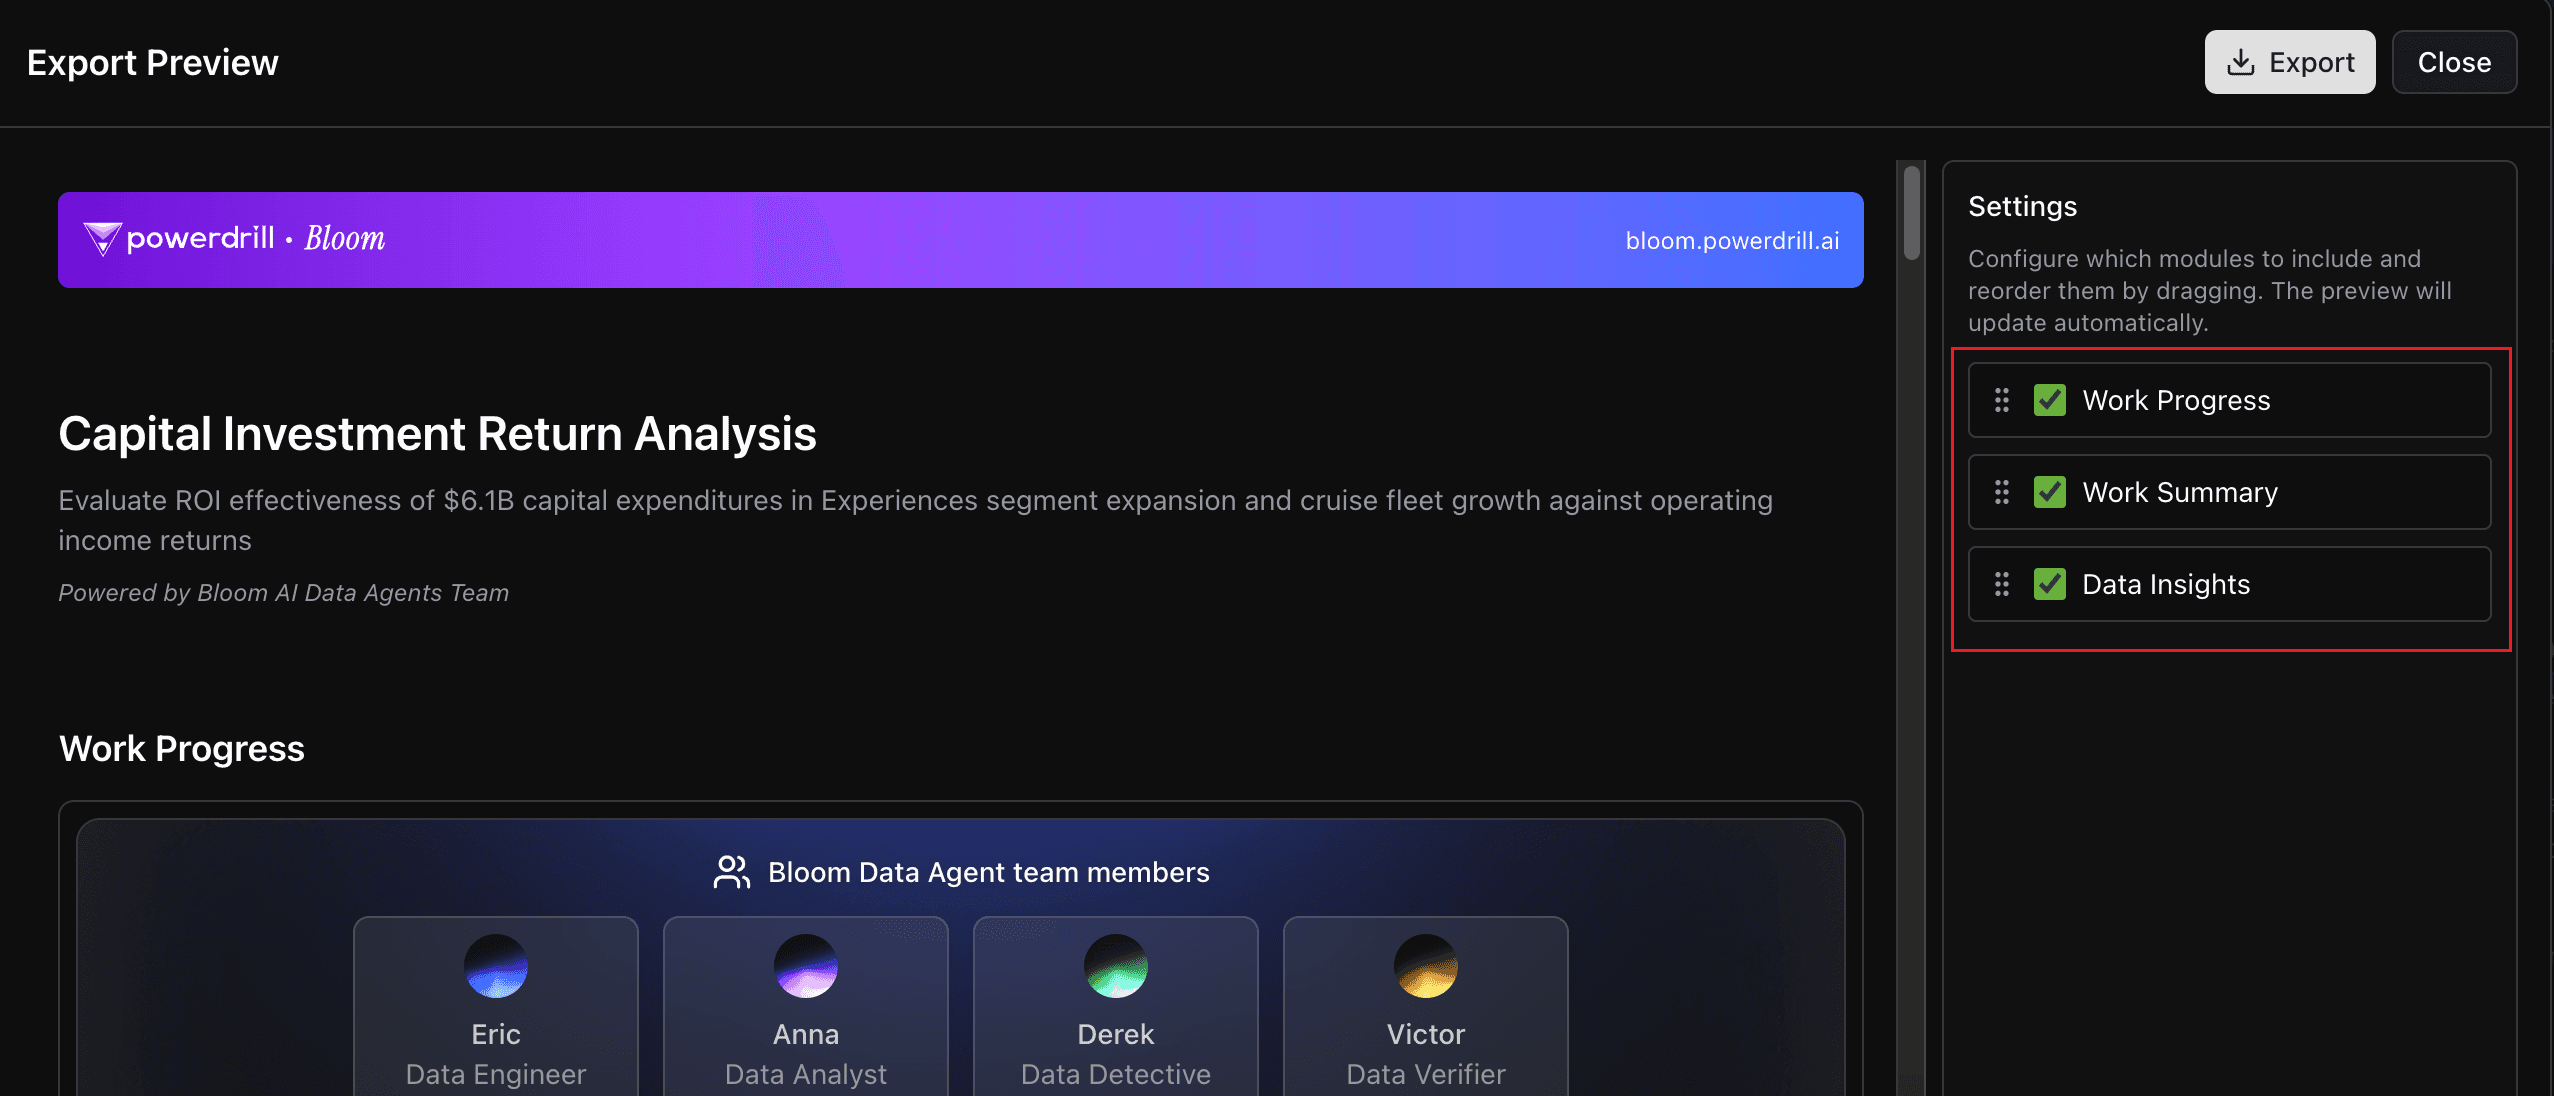Screen dimensions: 2554x1096
Task: Click the Capital Investment Return Analysis title
Action: [x=437, y=433]
